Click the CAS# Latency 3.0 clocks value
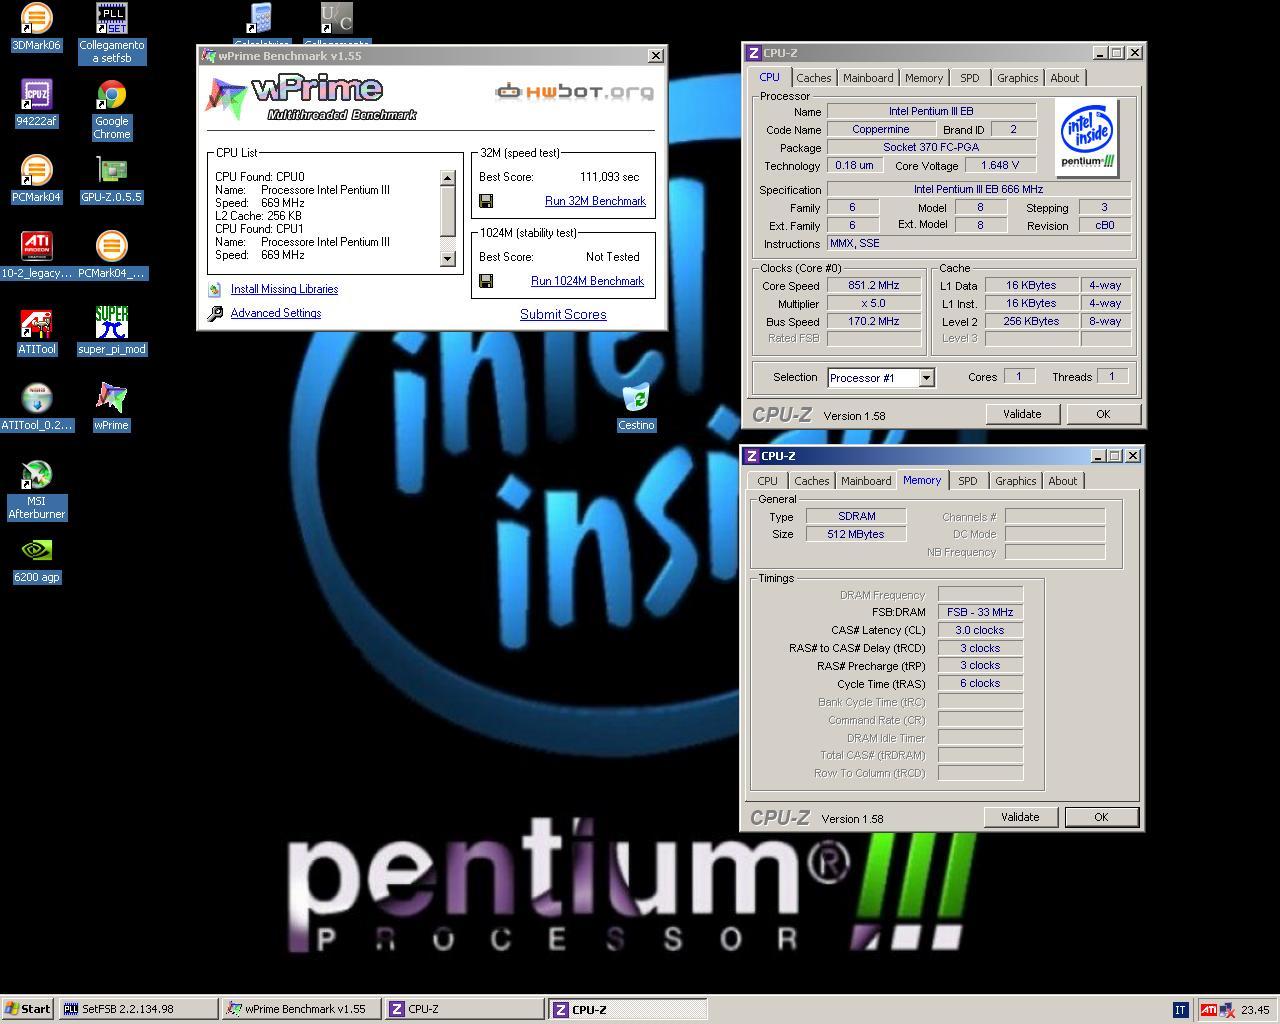The width and height of the screenshot is (1280, 1024). point(980,630)
